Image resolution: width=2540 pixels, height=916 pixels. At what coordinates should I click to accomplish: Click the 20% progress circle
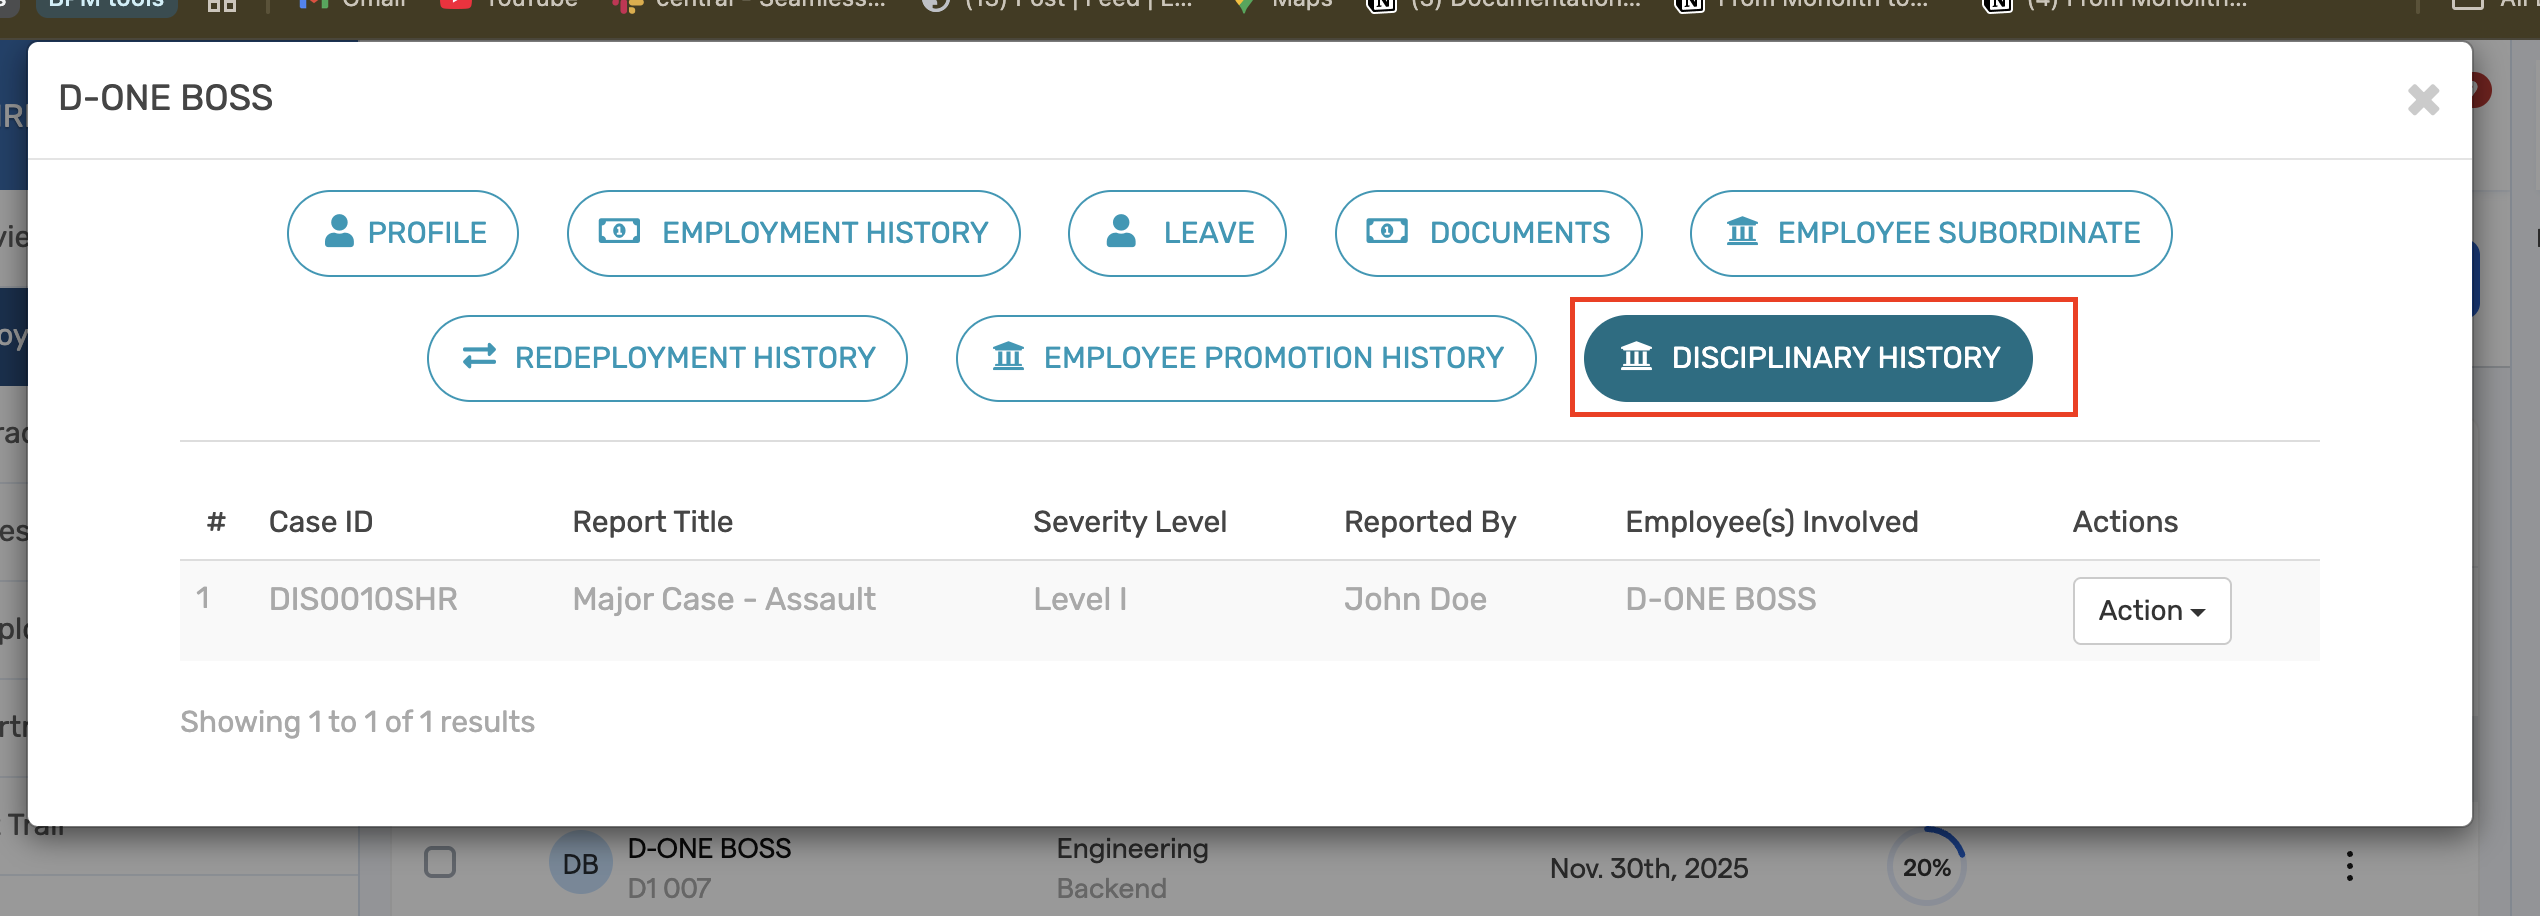1926,867
